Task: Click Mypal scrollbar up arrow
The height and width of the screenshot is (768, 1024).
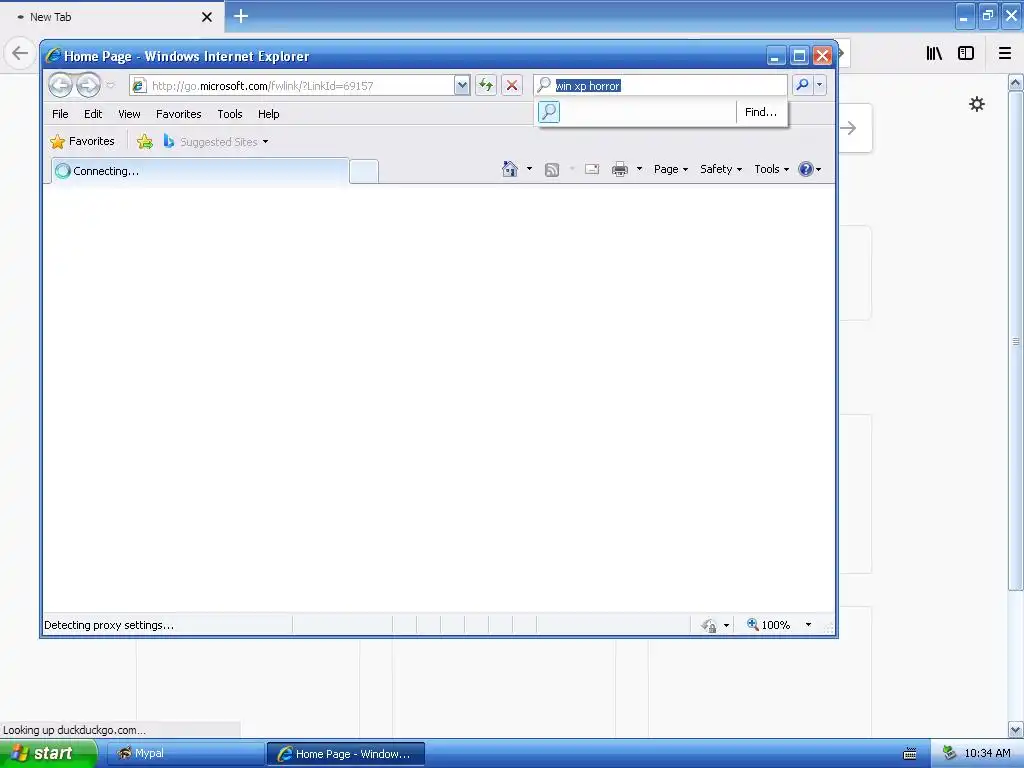Action: [1016, 82]
